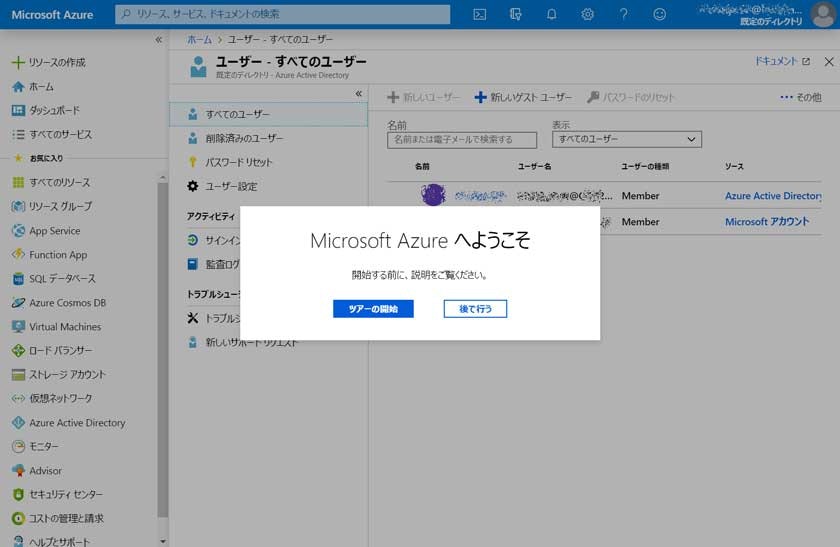Image resolution: width=840 pixels, height=547 pixels.
Task: Collapse the users blade menu
Action: click(358, 94)
